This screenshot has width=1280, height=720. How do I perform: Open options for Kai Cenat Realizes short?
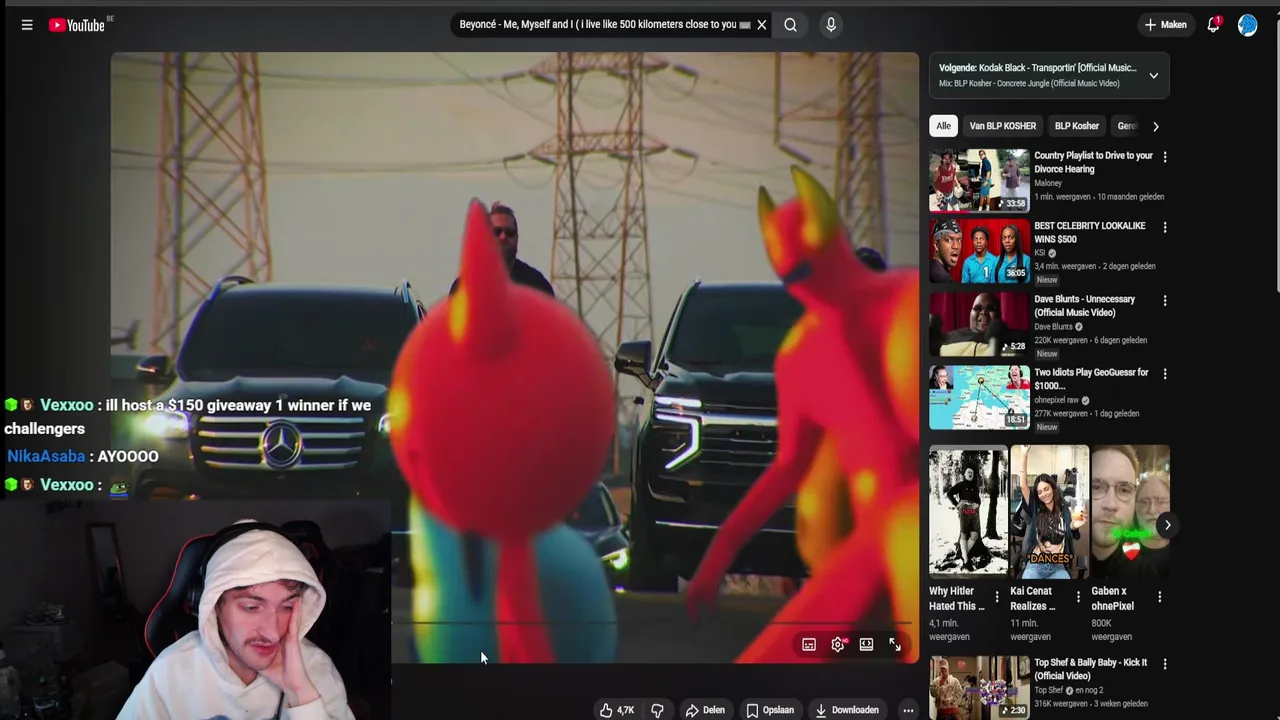point(1077,597)
